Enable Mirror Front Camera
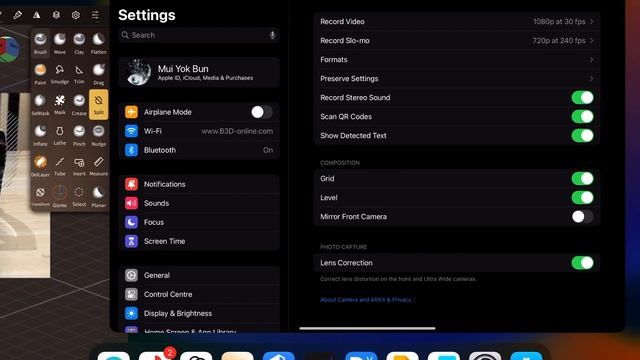 click(582, 217)
